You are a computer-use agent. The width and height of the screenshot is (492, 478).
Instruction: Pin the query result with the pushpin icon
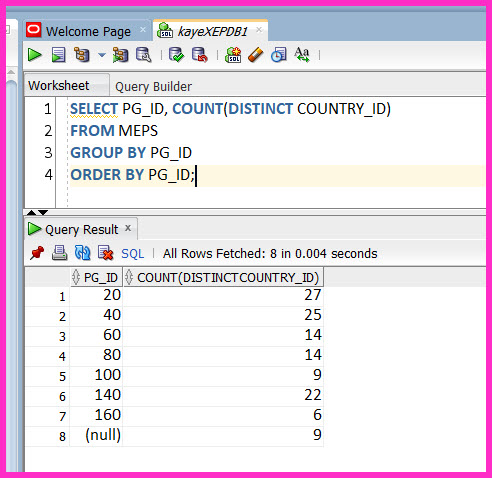[37, 253]
